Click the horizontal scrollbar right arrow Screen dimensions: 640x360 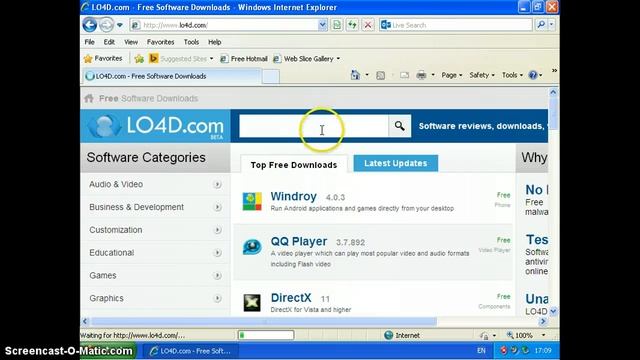543,322
